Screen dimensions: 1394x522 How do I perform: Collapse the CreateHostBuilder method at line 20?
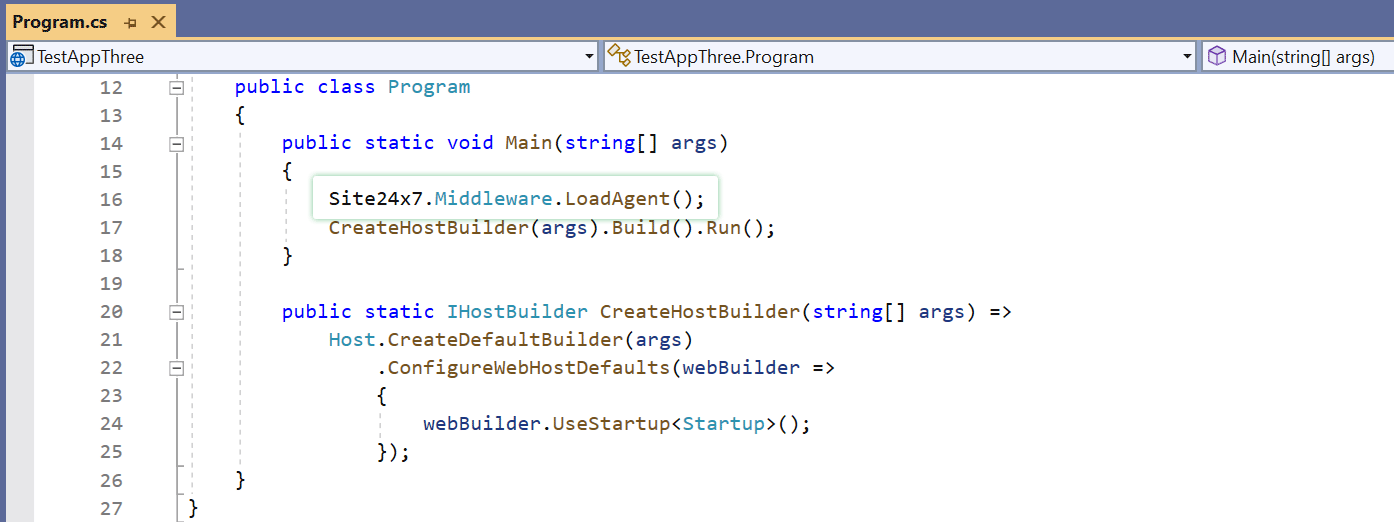tap(177, 311)
